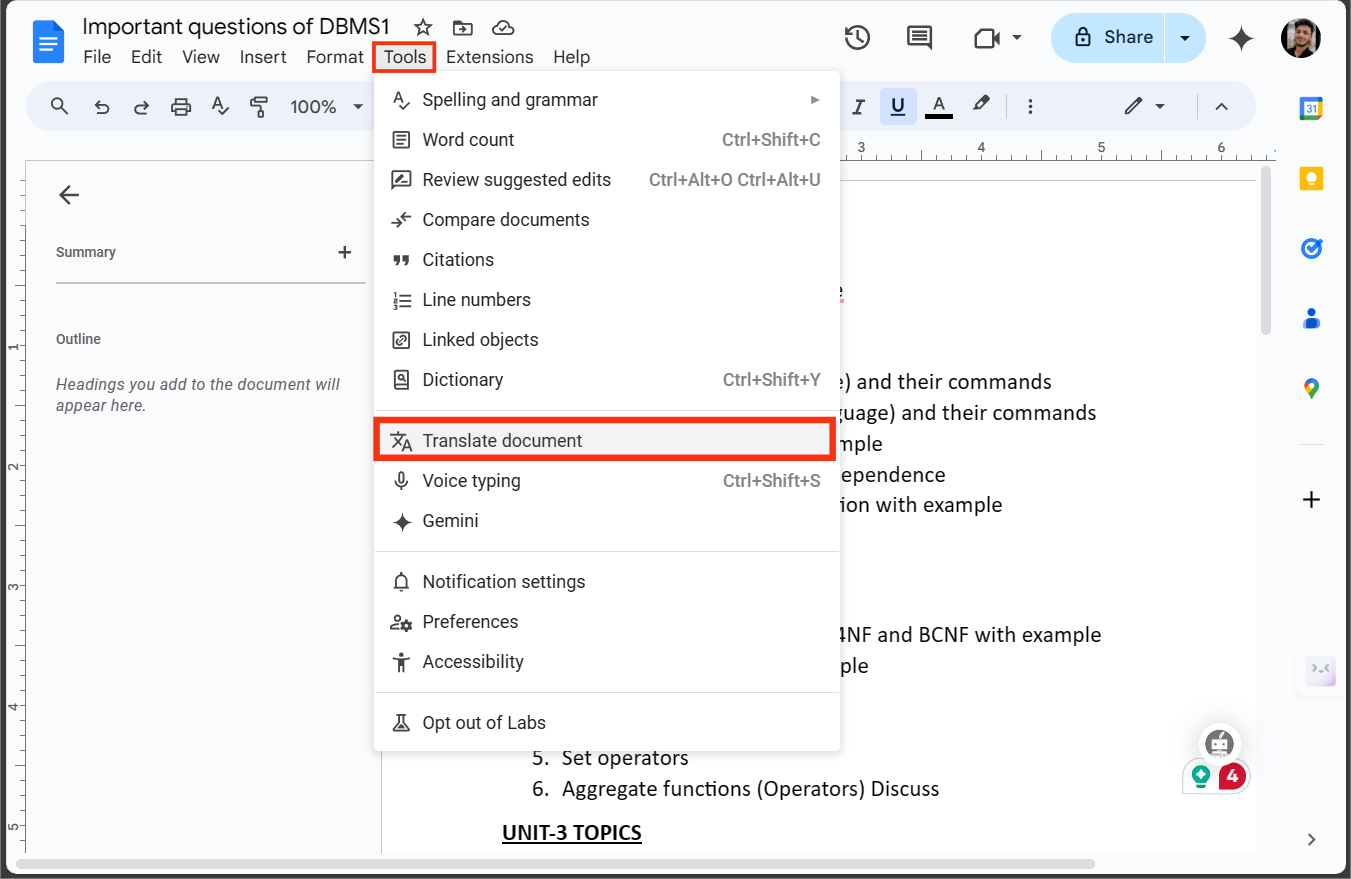Open Google Maps side panel
1351x879 pixels.
tap(1312, 389)
